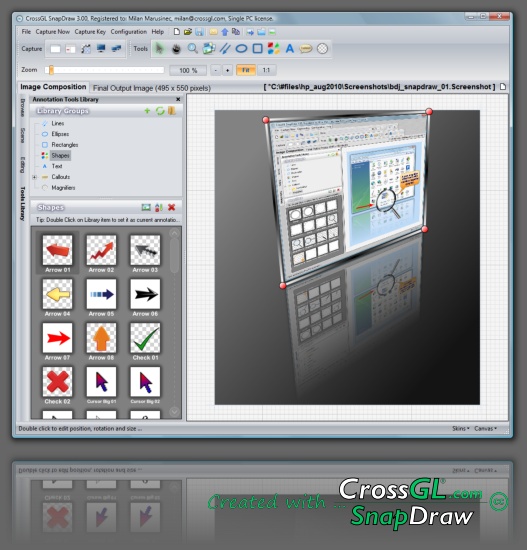The height and width of the screenshot is (550, 527).
Task: Open the Scene vertical side tab
Action: click(x=22, y=135)
